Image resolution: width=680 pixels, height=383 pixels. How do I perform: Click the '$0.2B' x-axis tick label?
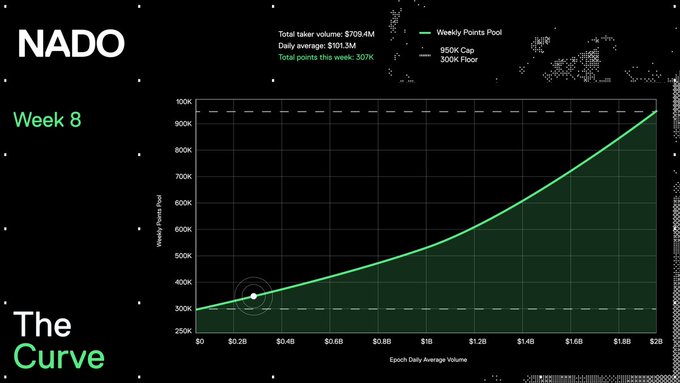click(238, 342)
